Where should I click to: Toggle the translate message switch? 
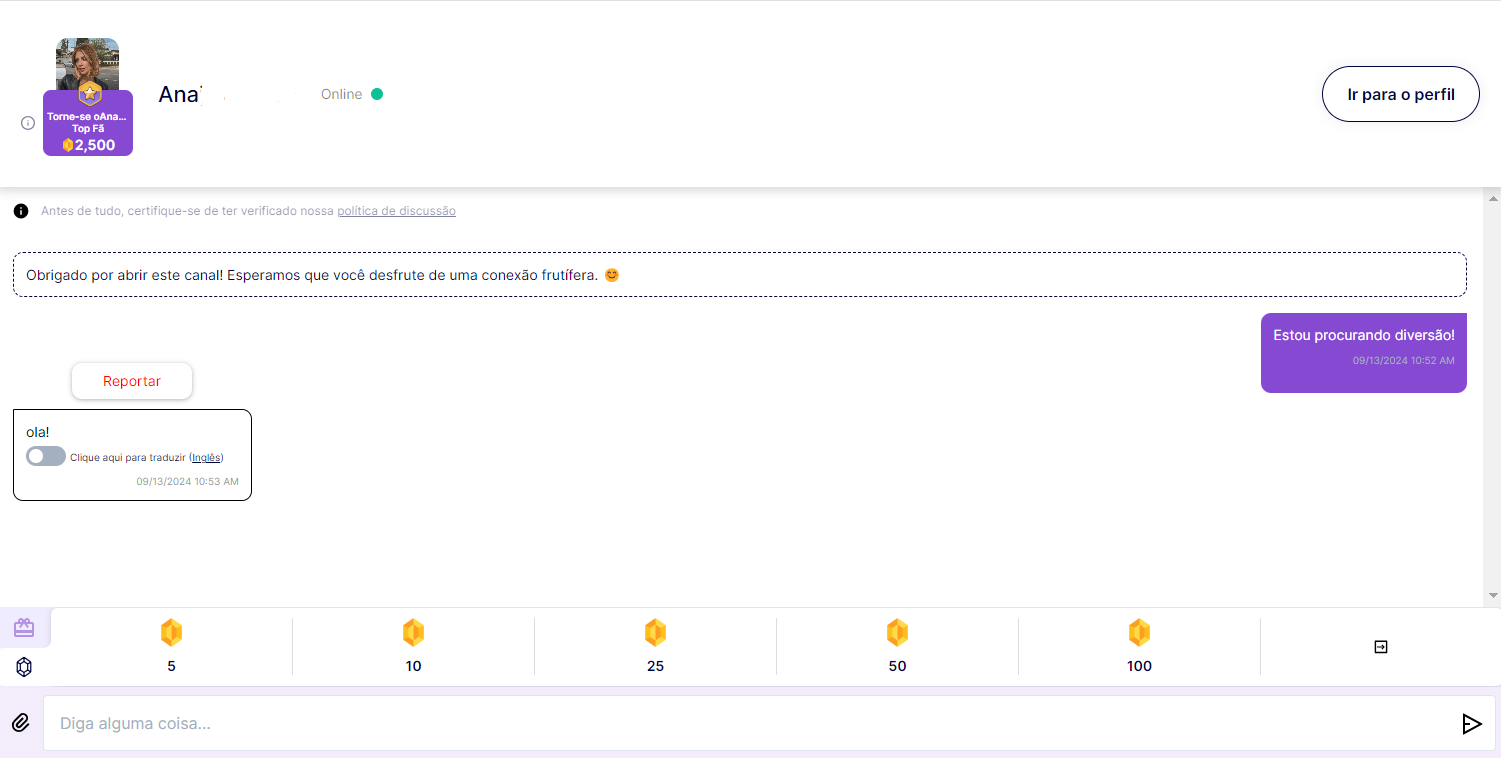click(46, 457)
